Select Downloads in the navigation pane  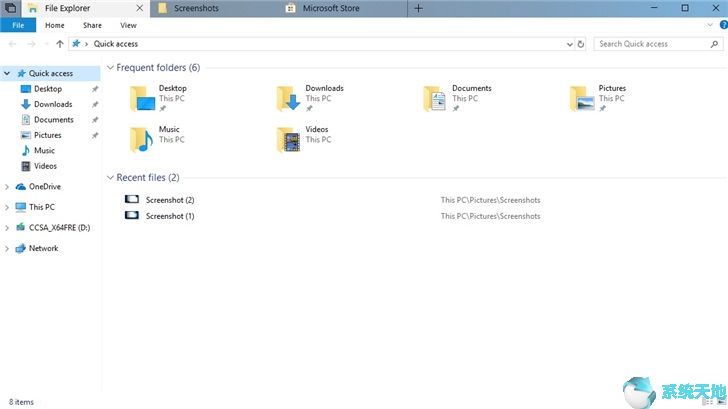(53, 104)
